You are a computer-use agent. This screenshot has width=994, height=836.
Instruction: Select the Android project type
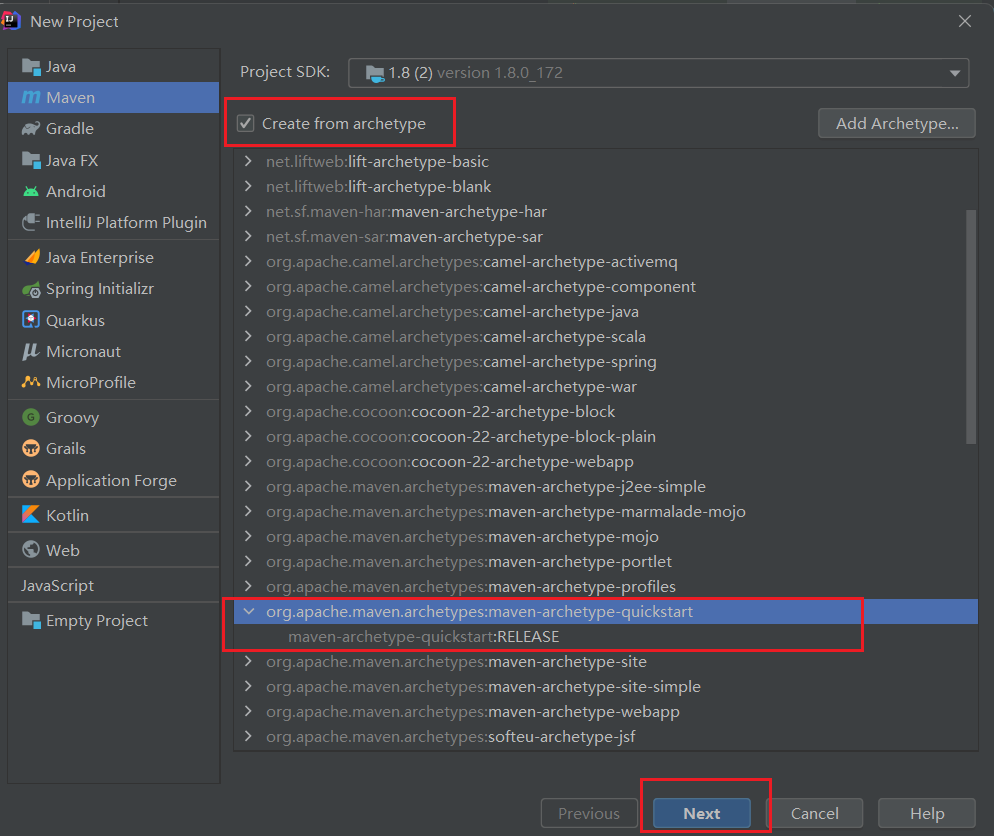(78, 191)
